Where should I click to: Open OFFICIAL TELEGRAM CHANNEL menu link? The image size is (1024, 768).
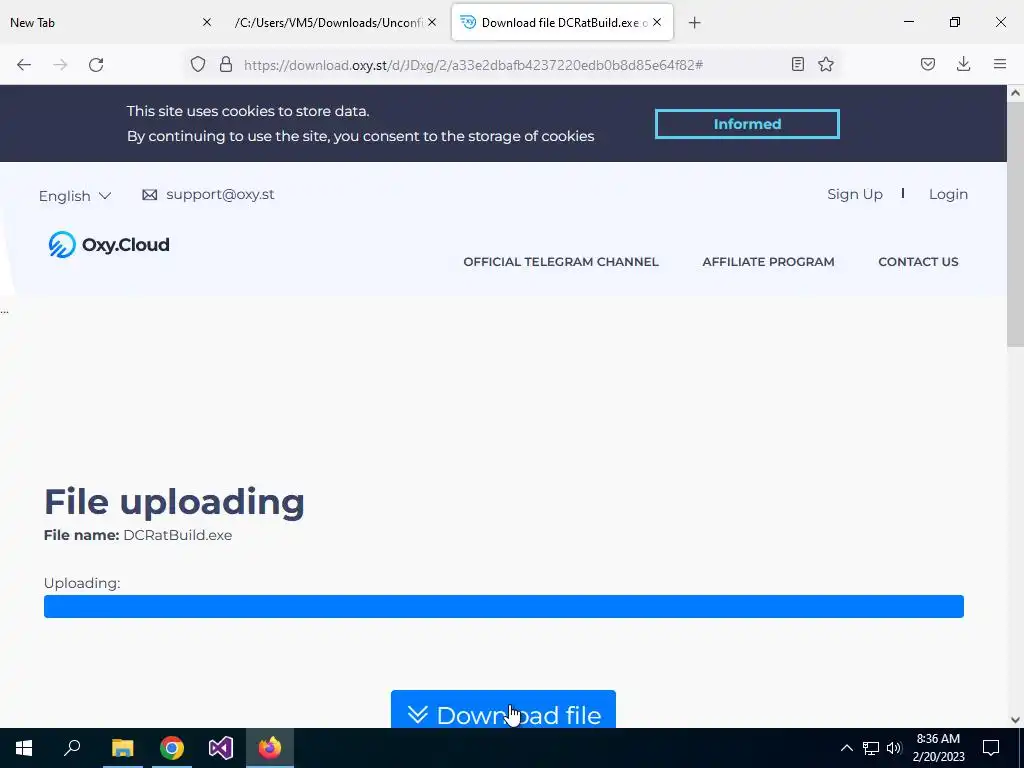(561, 262)
